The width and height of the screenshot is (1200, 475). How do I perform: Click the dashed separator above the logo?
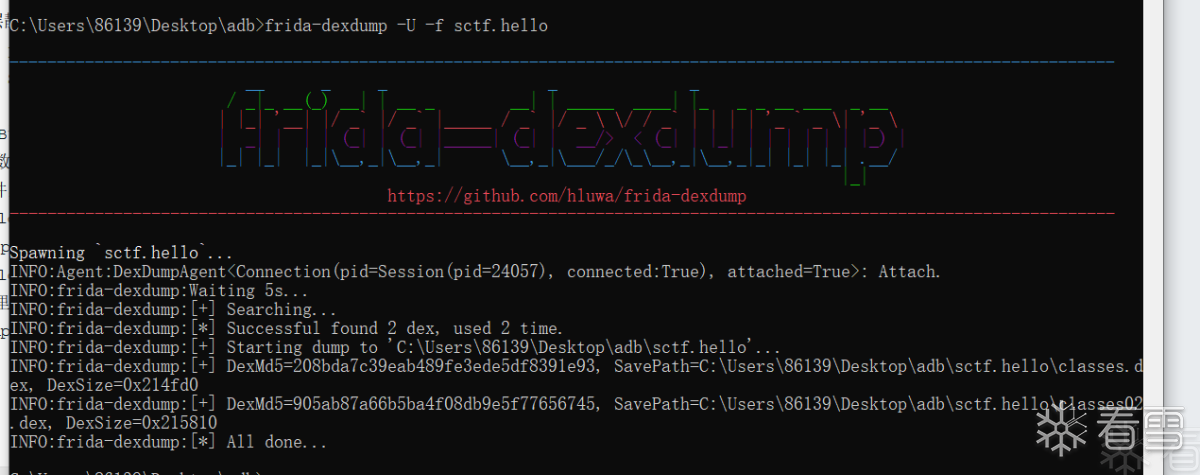(560, 62)
